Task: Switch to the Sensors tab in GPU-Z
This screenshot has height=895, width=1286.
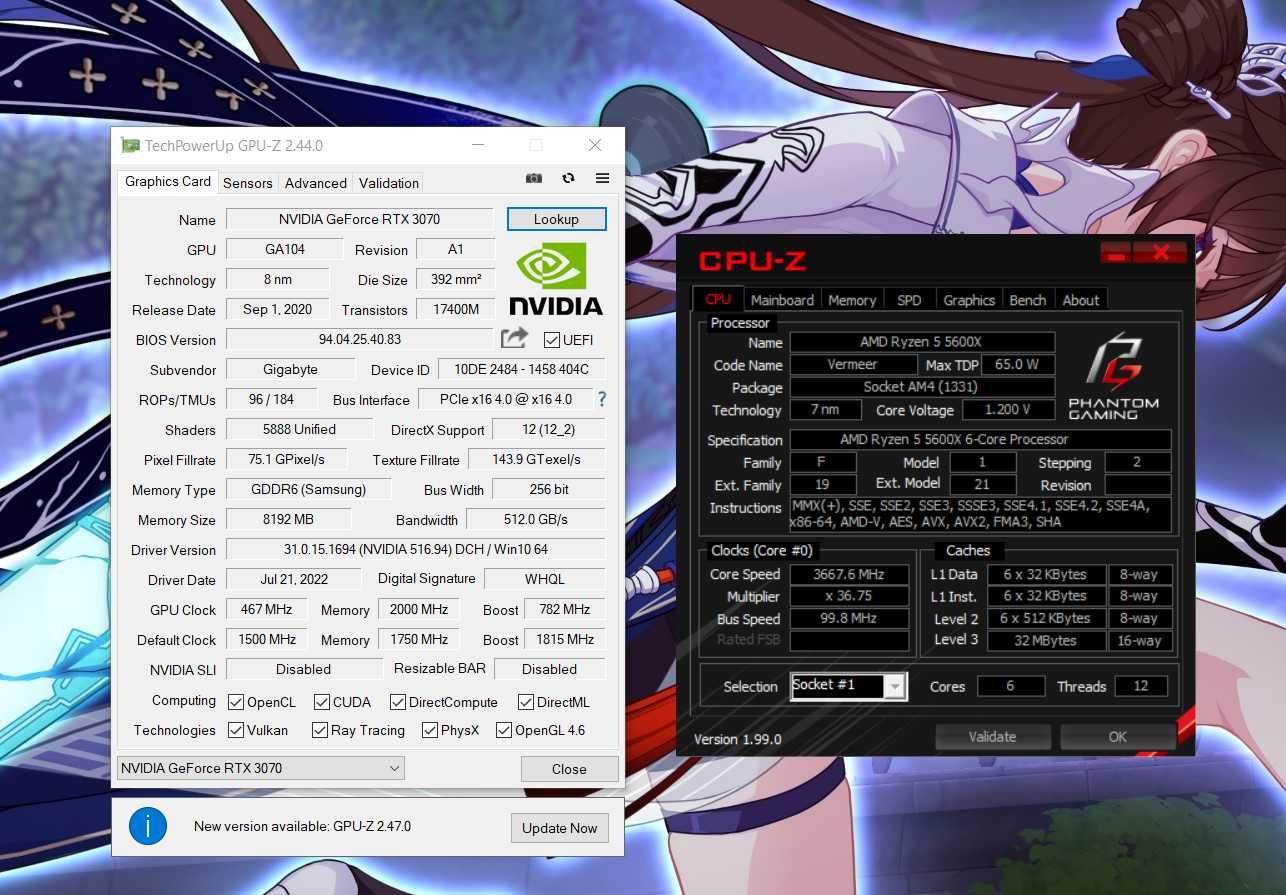Action: pos(248,183)
